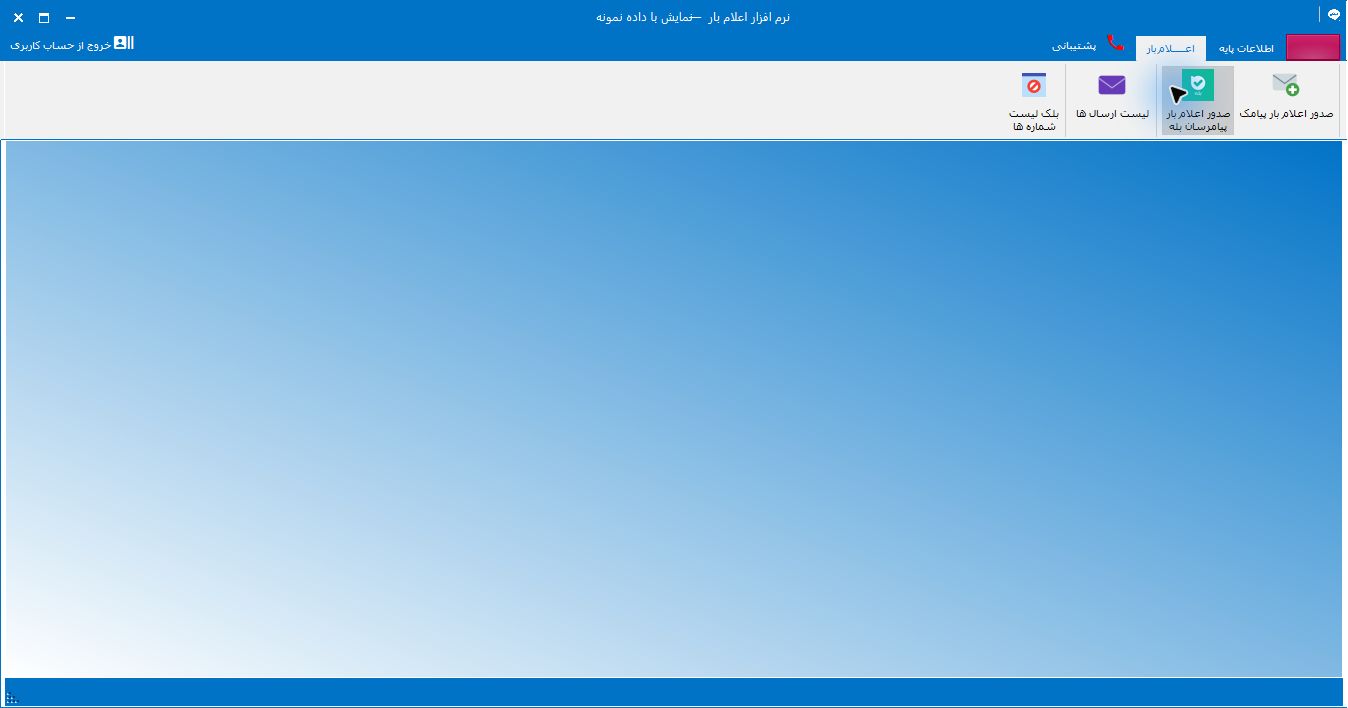Viewport: 1348px width, 708px height.
Task: Click the green Bale messenger shield icon
Action: 1198,84
